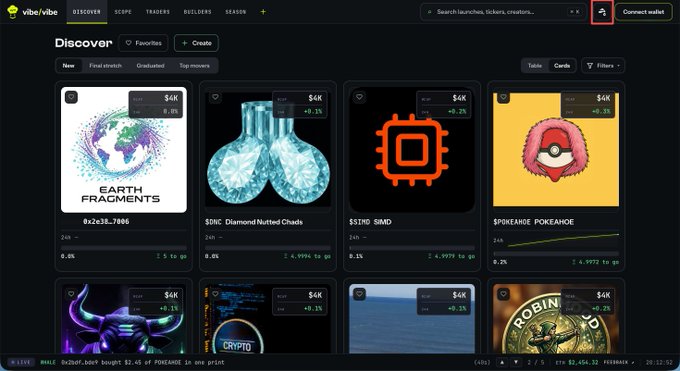The image size is (680, 371).
Task: Click the $DNC Diamond Nutted Chads title
Action: click(254, 222)
